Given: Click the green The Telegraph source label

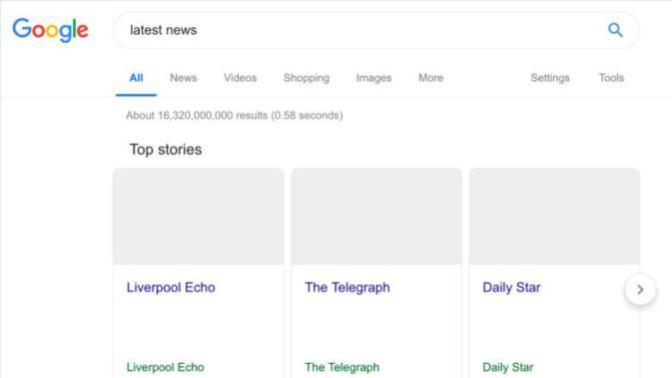Looking at the screenshot, I should [x=342, y=367].
